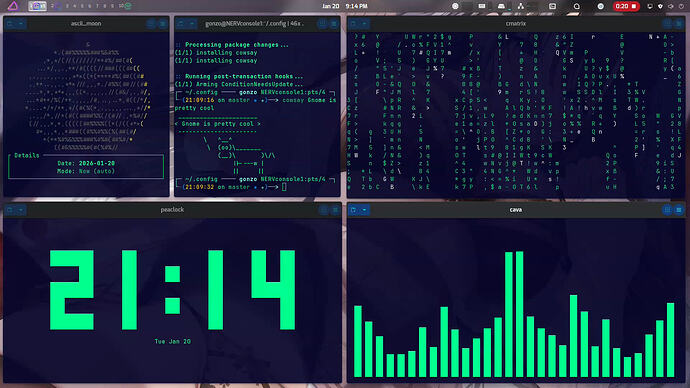Click 'Arming ConditionNeedsUpdate...' line

point(239,84)
